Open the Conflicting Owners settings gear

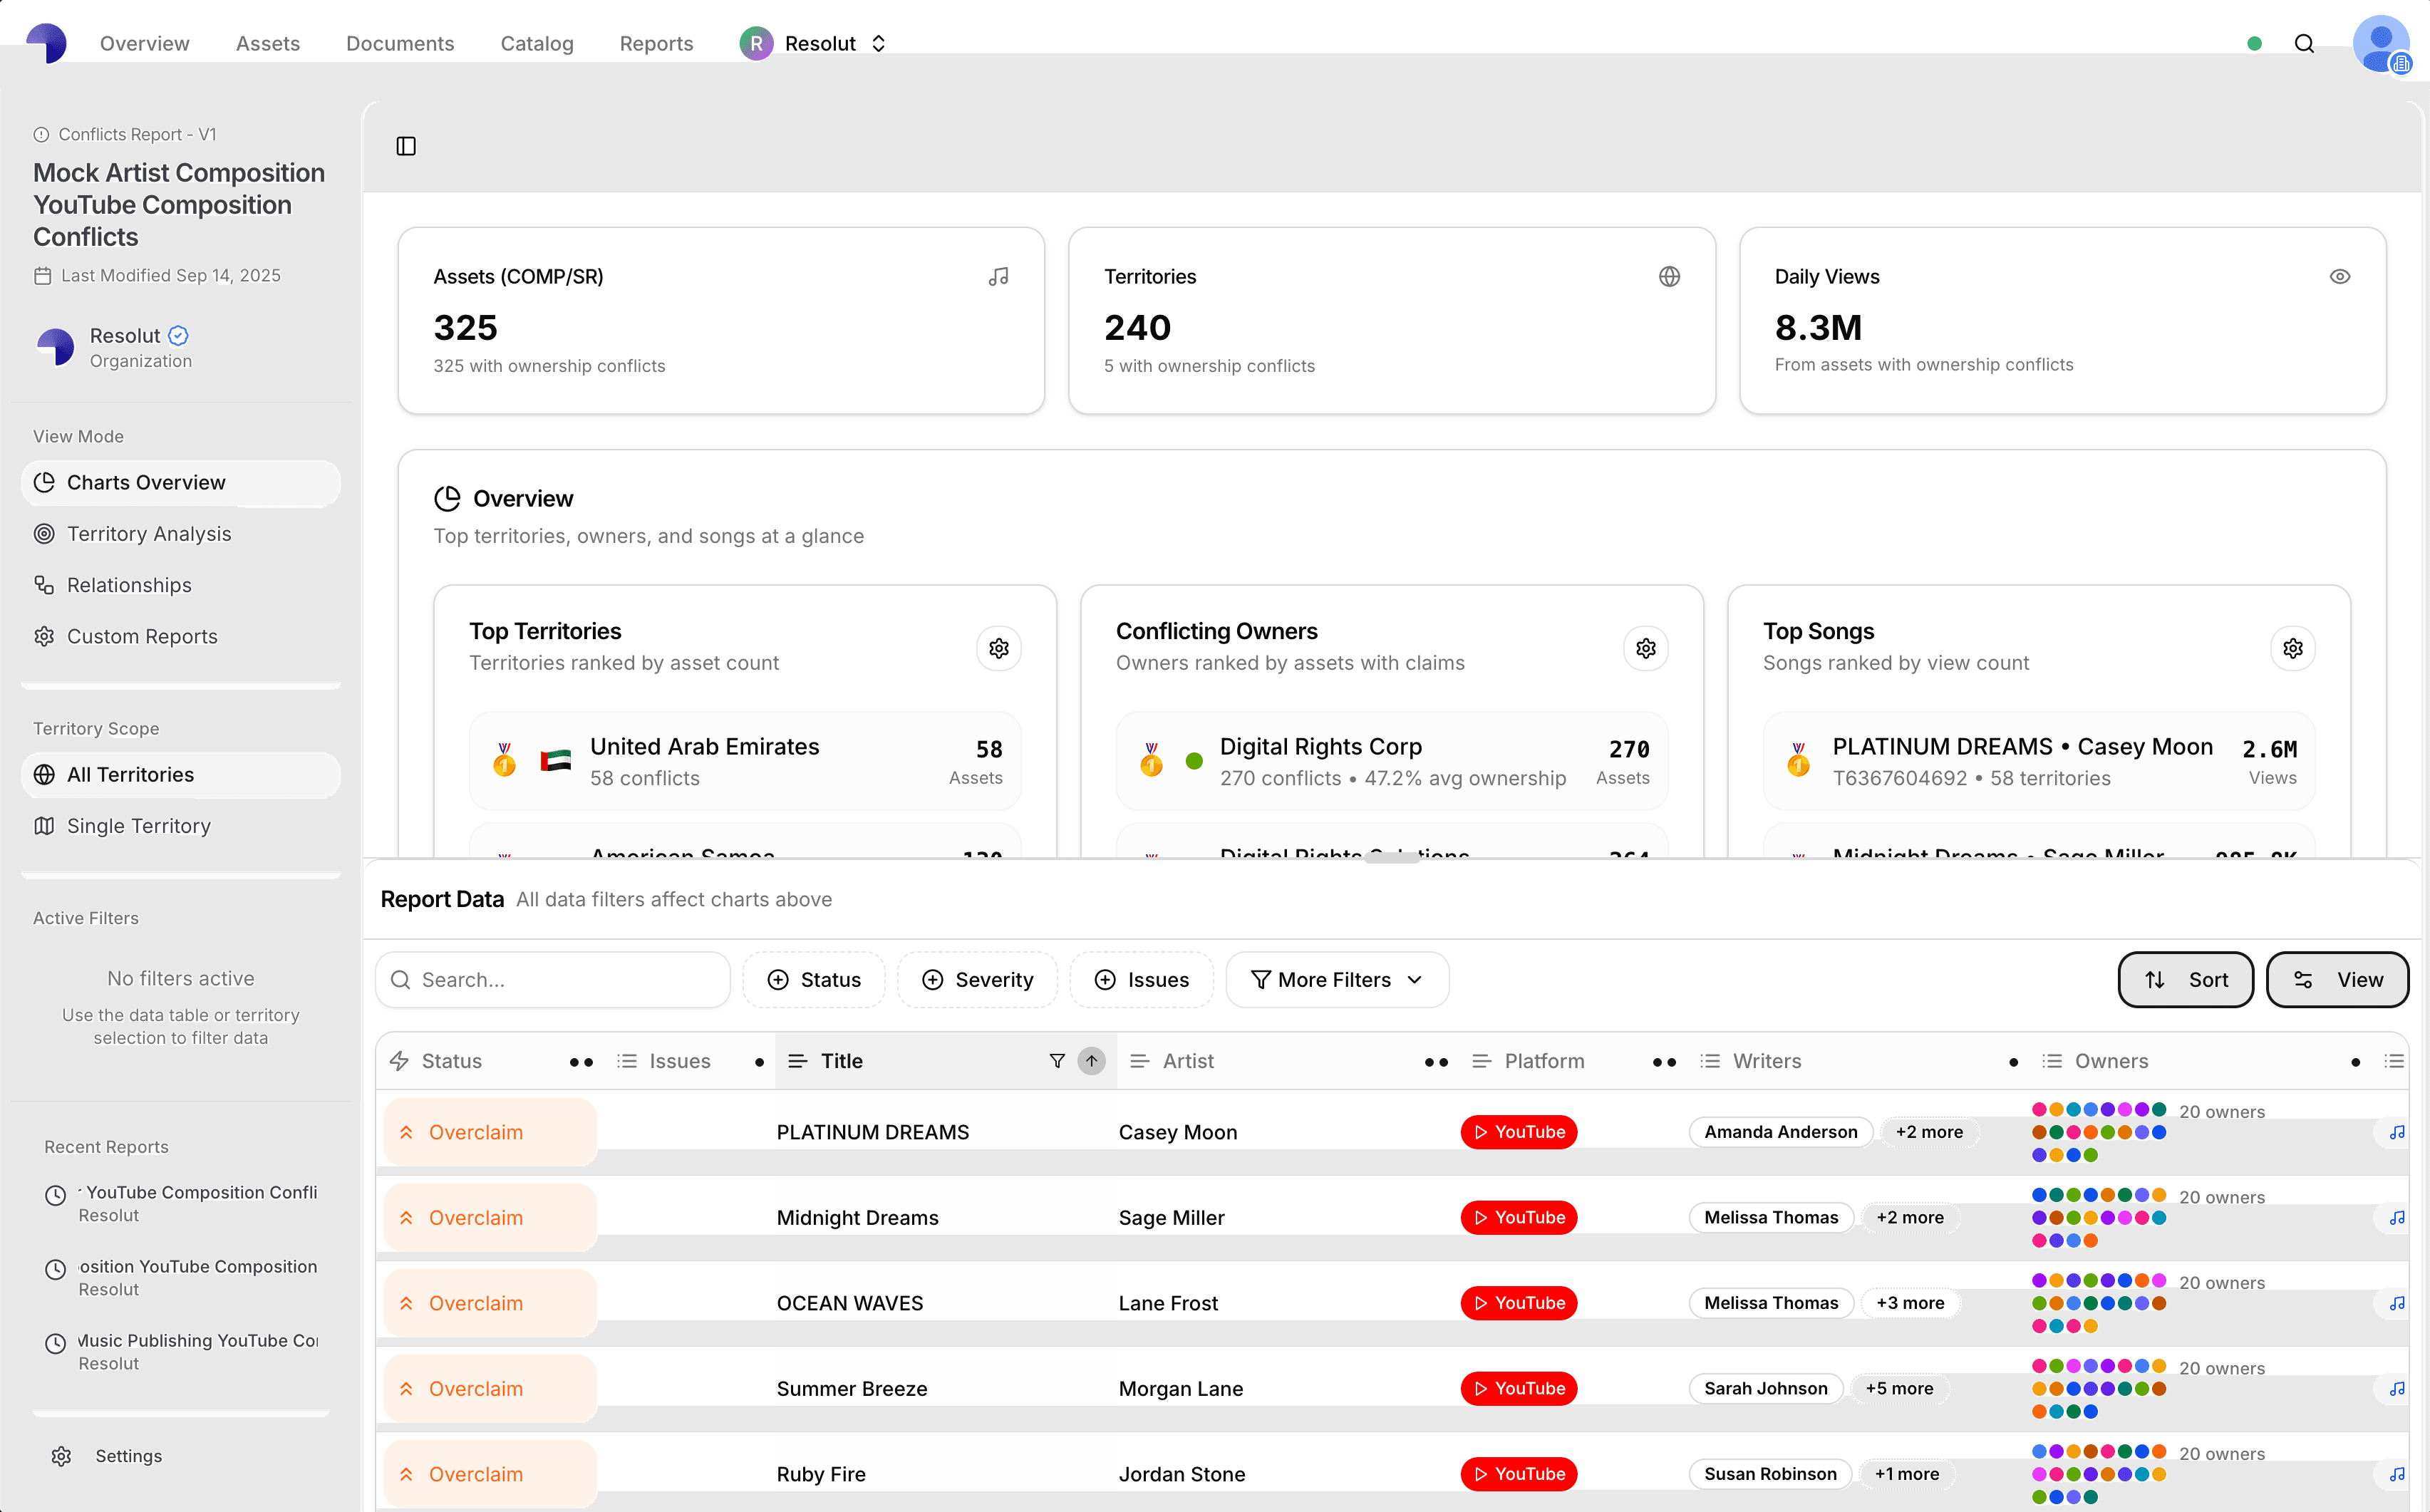tap(1646, 648)
